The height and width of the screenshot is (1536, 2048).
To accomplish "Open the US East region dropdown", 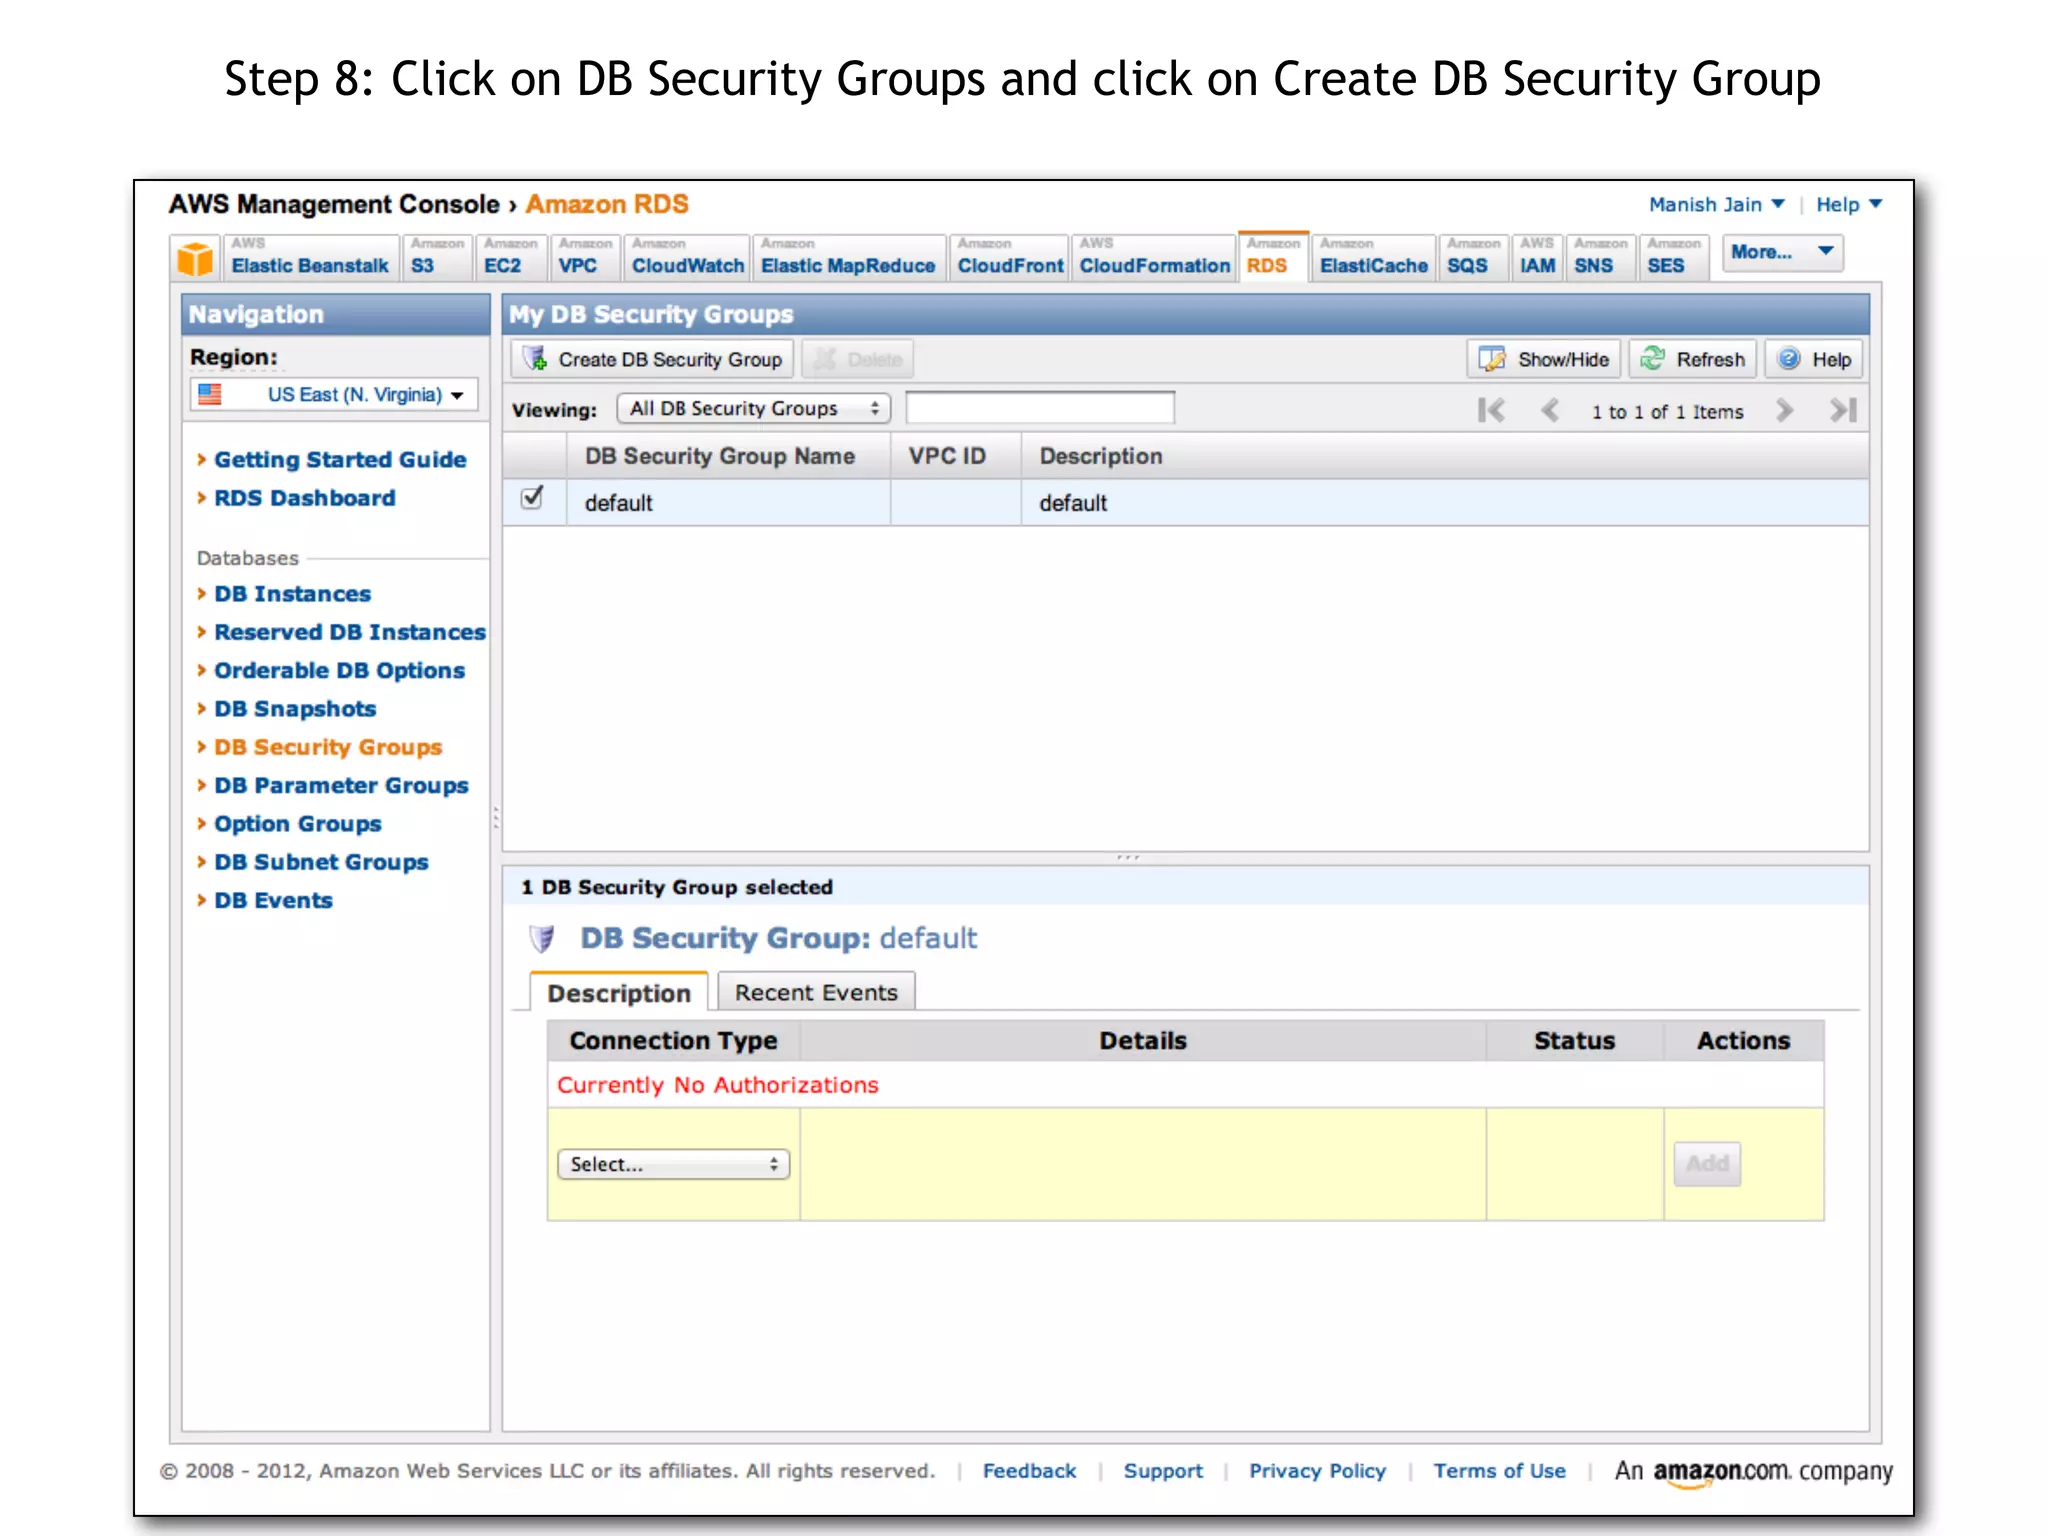I will tap(335, 394).
